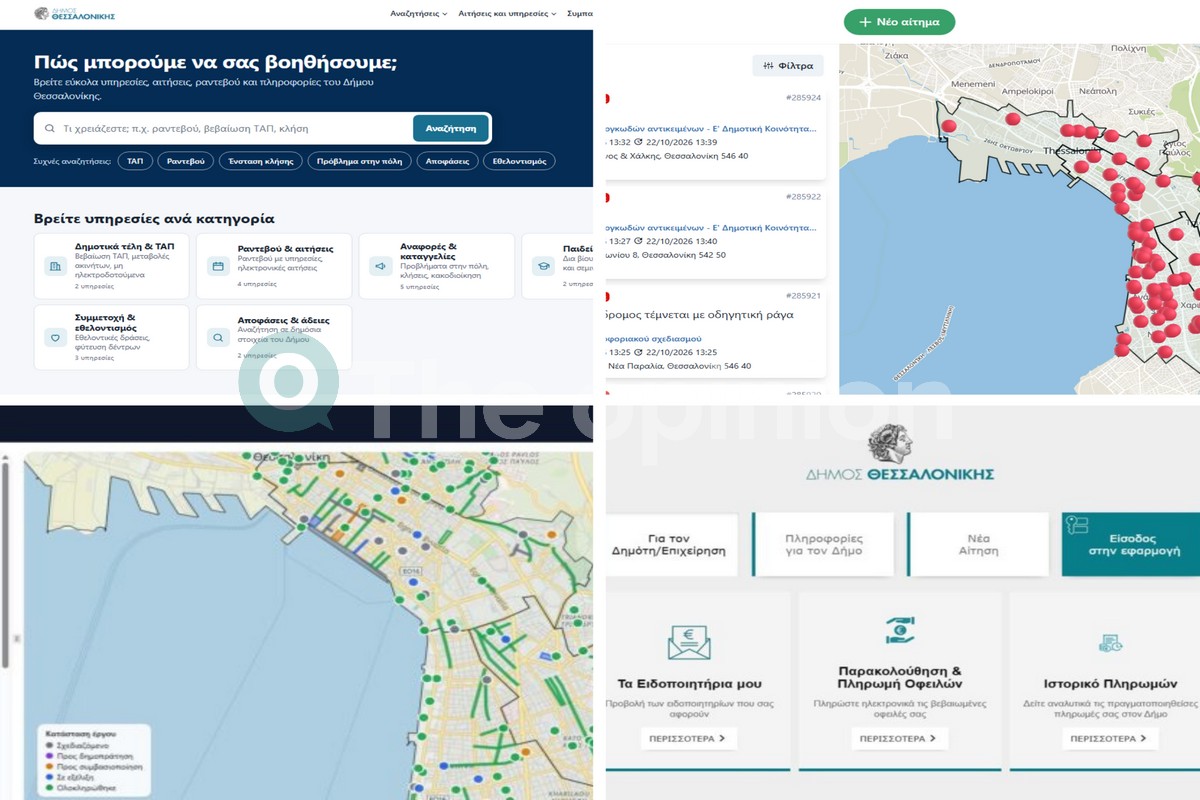Image resolution: width=1200 pixels, height=800 pixels.
Task: Expand the Αιτήσεις και υπηρεσίες dropdown
Action: (508, 14)
